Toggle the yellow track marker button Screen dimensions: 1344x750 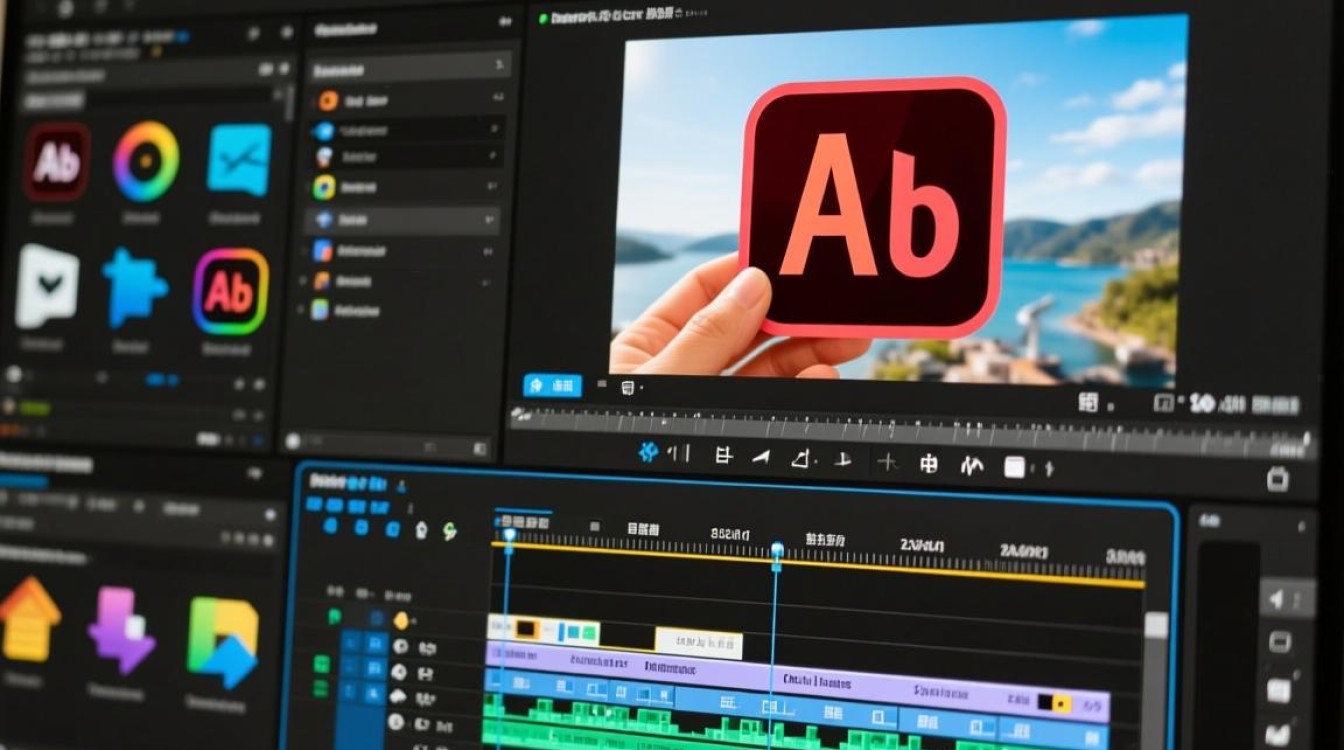[401, 620]
